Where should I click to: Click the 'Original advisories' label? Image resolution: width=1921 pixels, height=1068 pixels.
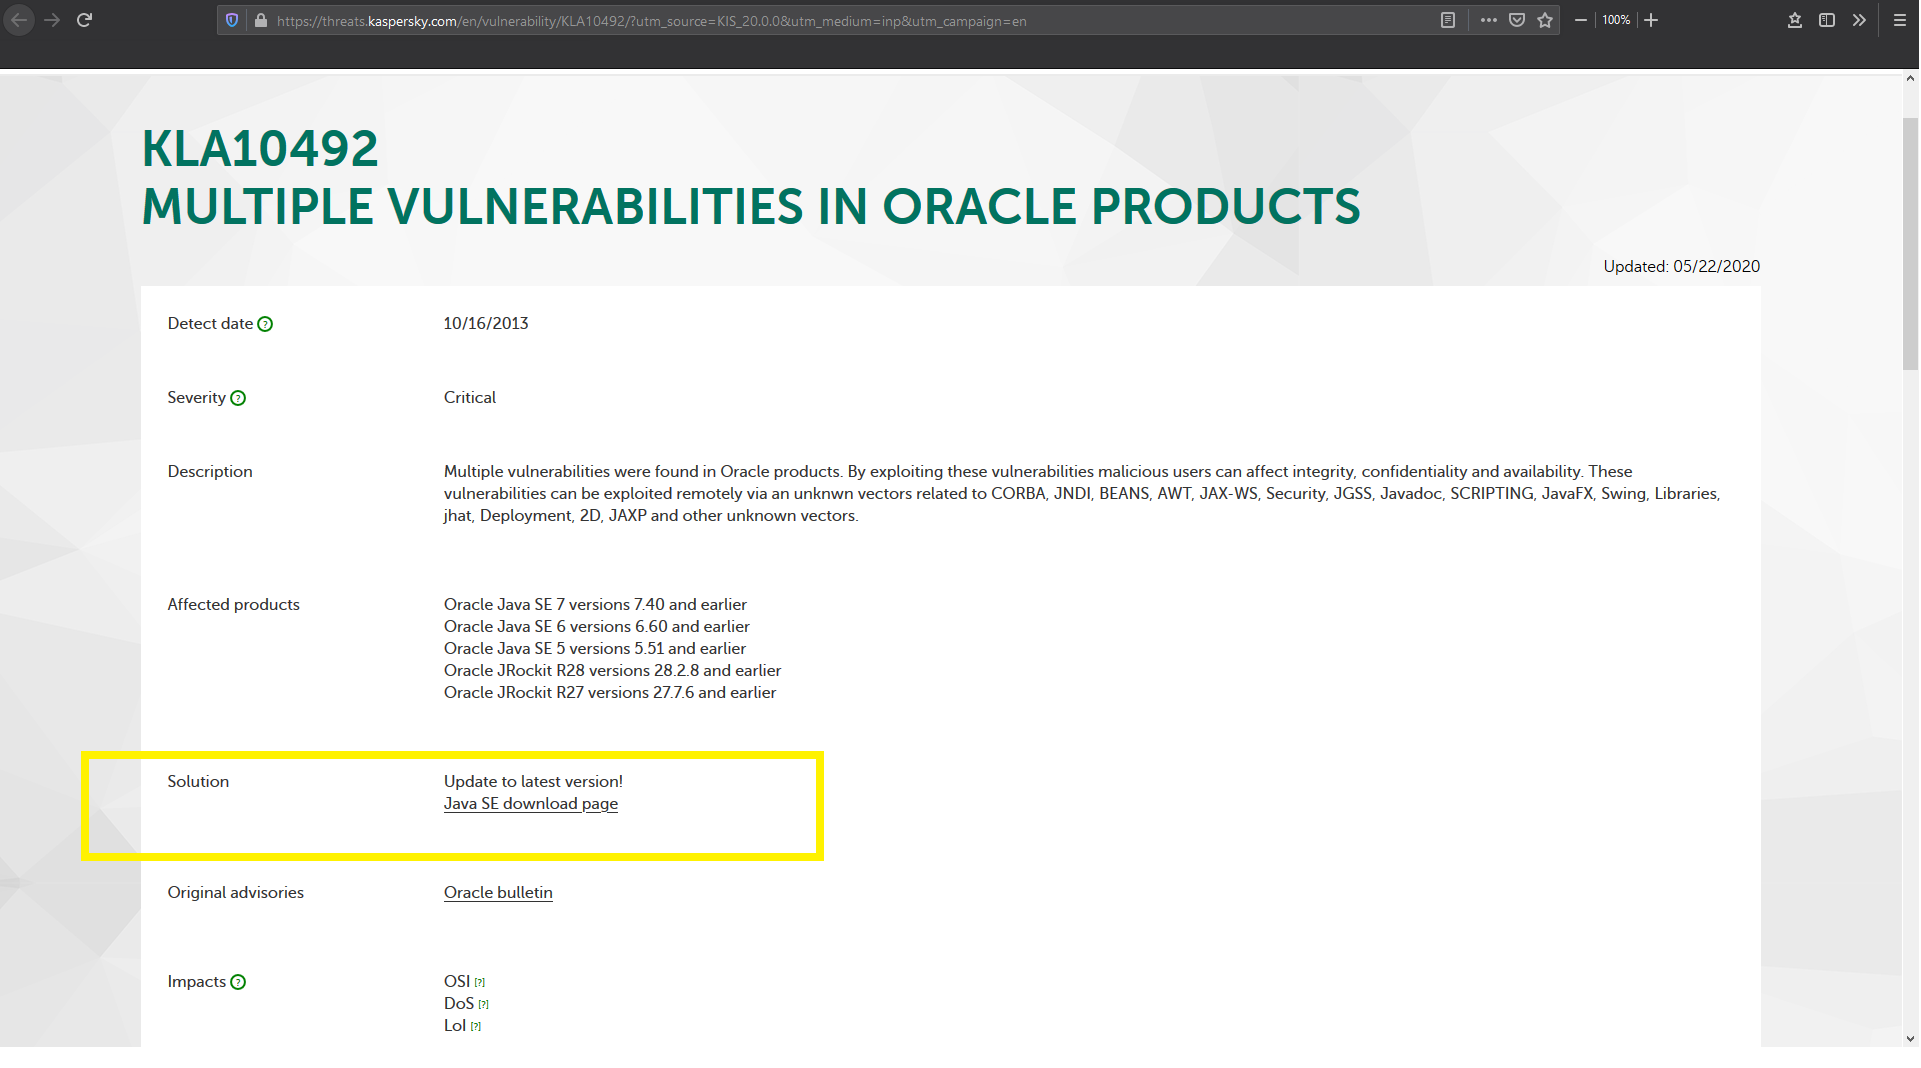pos(236,893)
